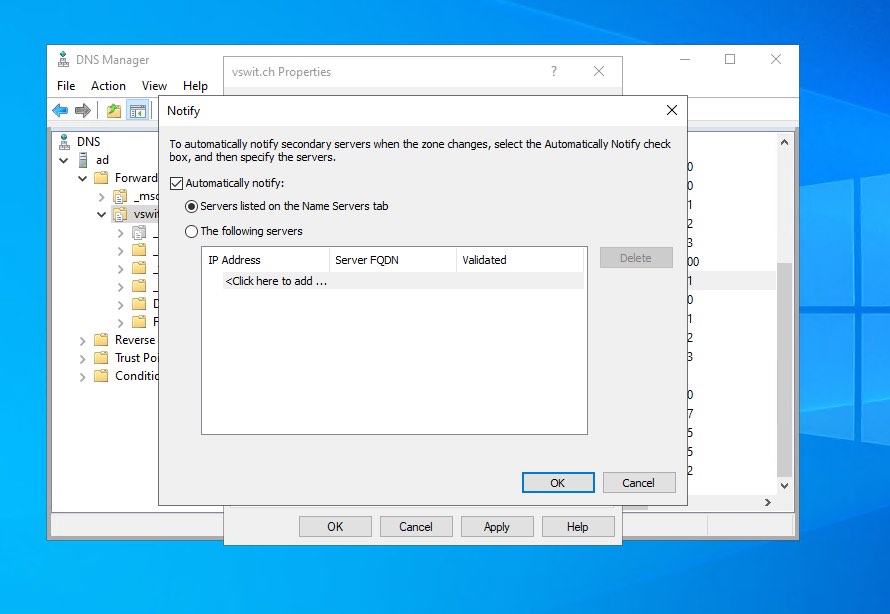
Task: Expand the Reverse Lookup Zones node
Action: pos(83,340)
